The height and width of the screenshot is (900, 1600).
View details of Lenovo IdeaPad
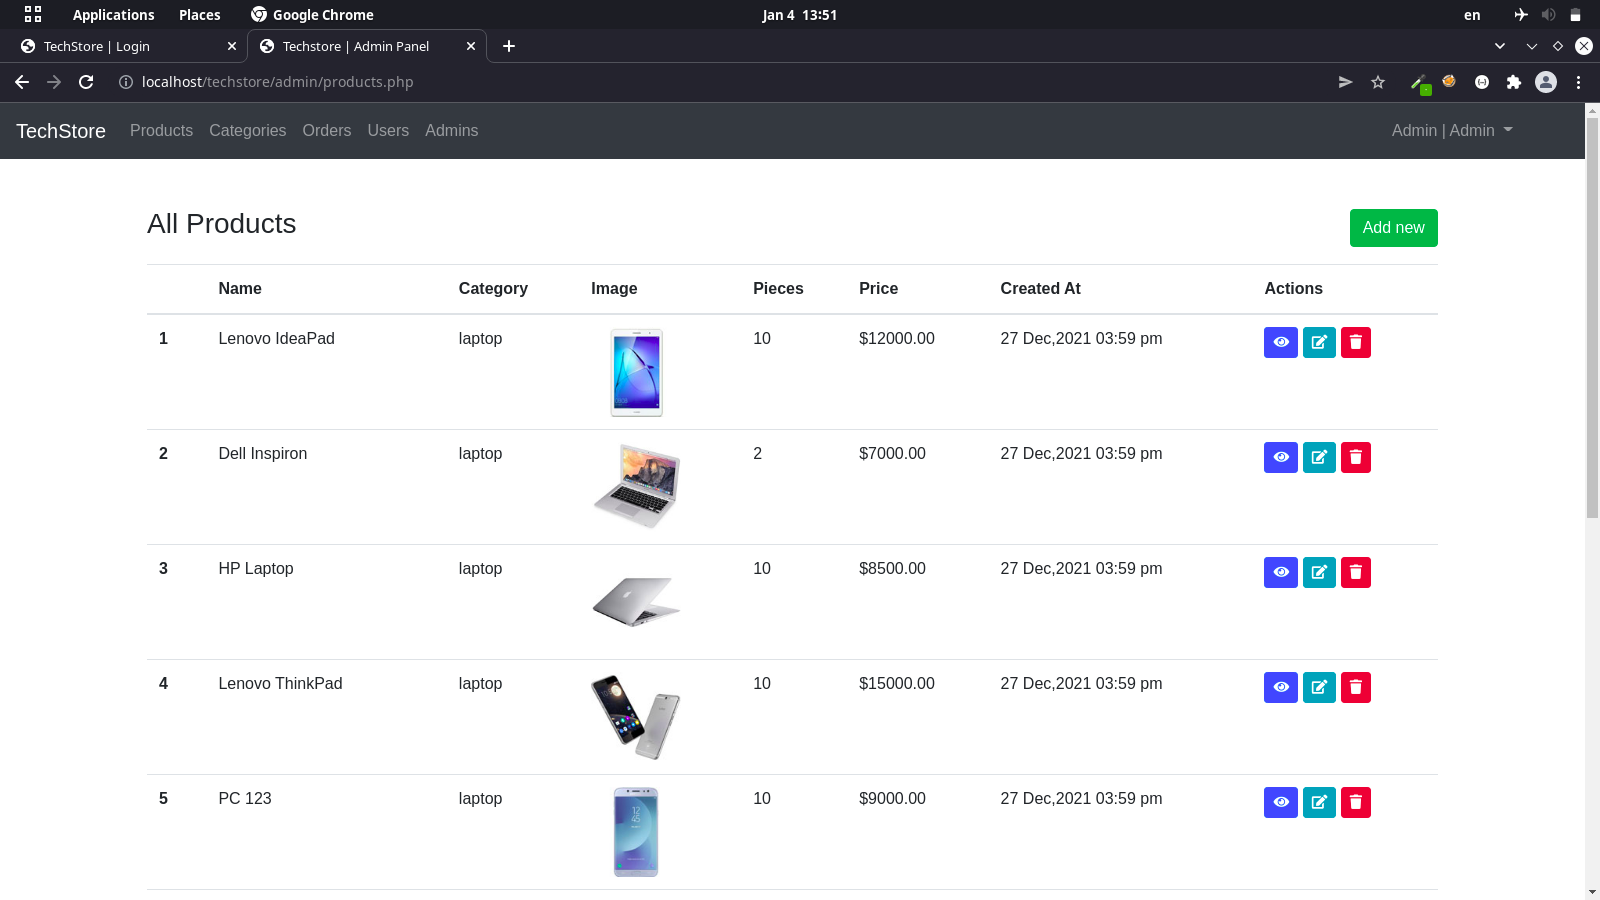coord(1280,342)
